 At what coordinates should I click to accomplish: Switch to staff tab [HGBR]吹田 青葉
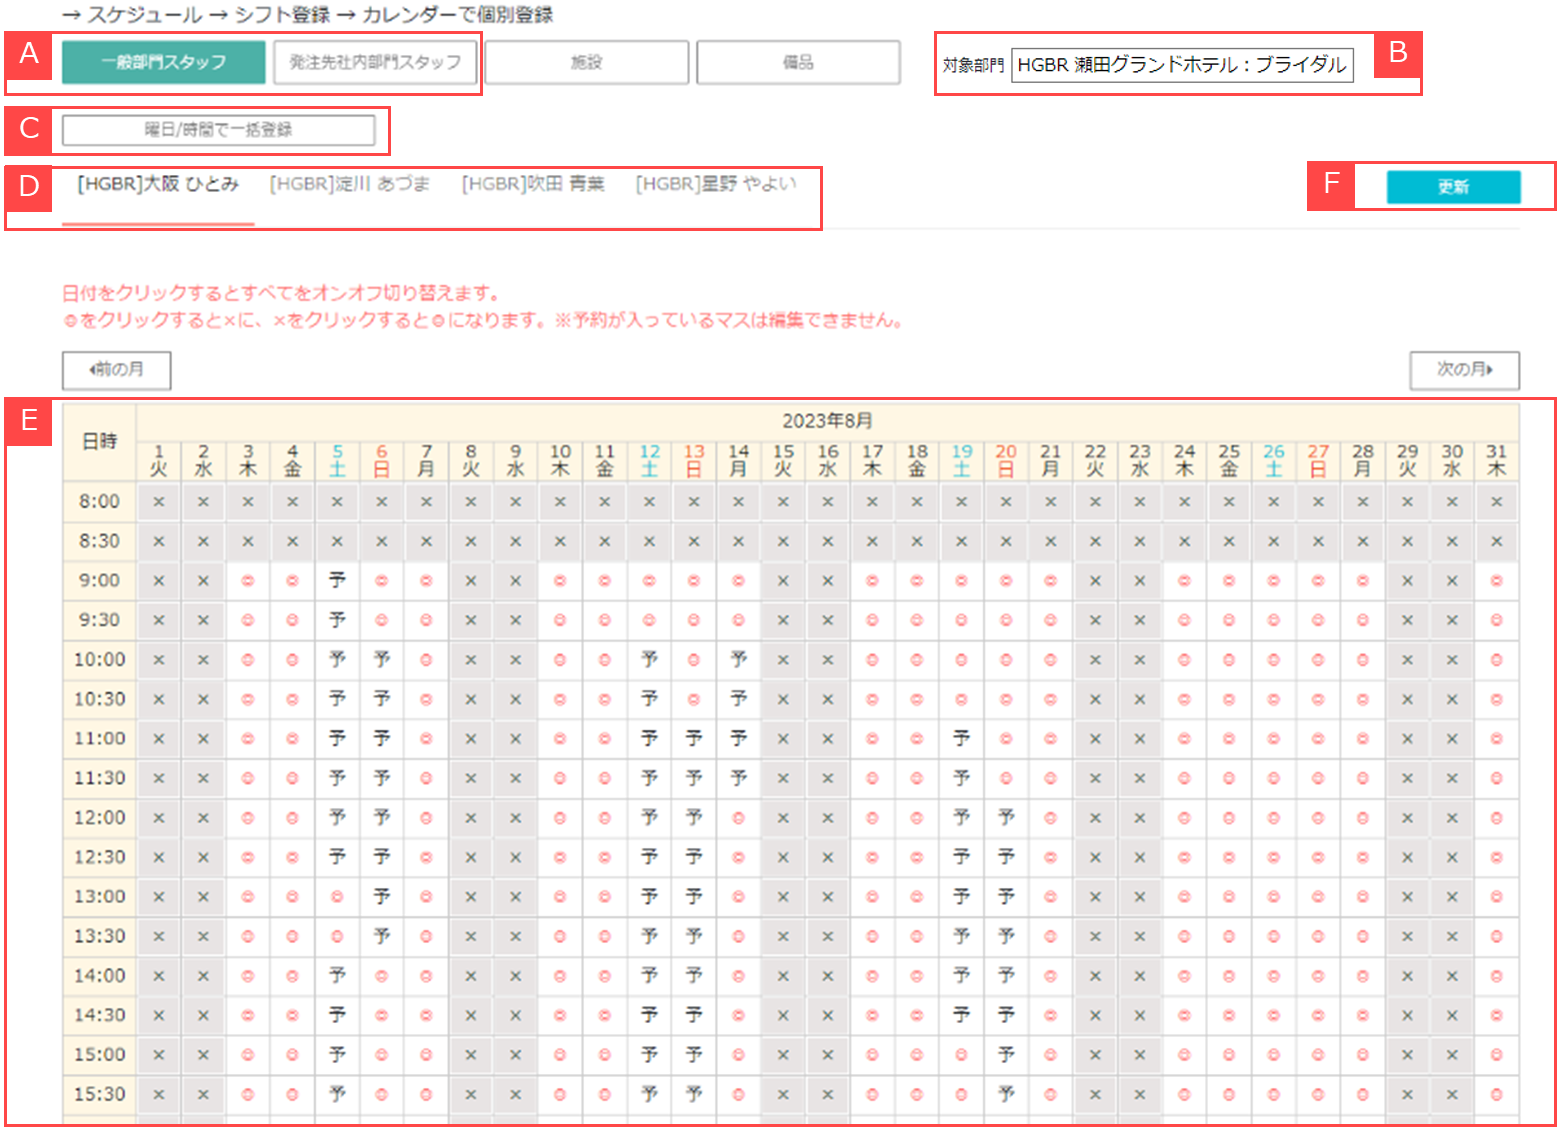point(533,184)
